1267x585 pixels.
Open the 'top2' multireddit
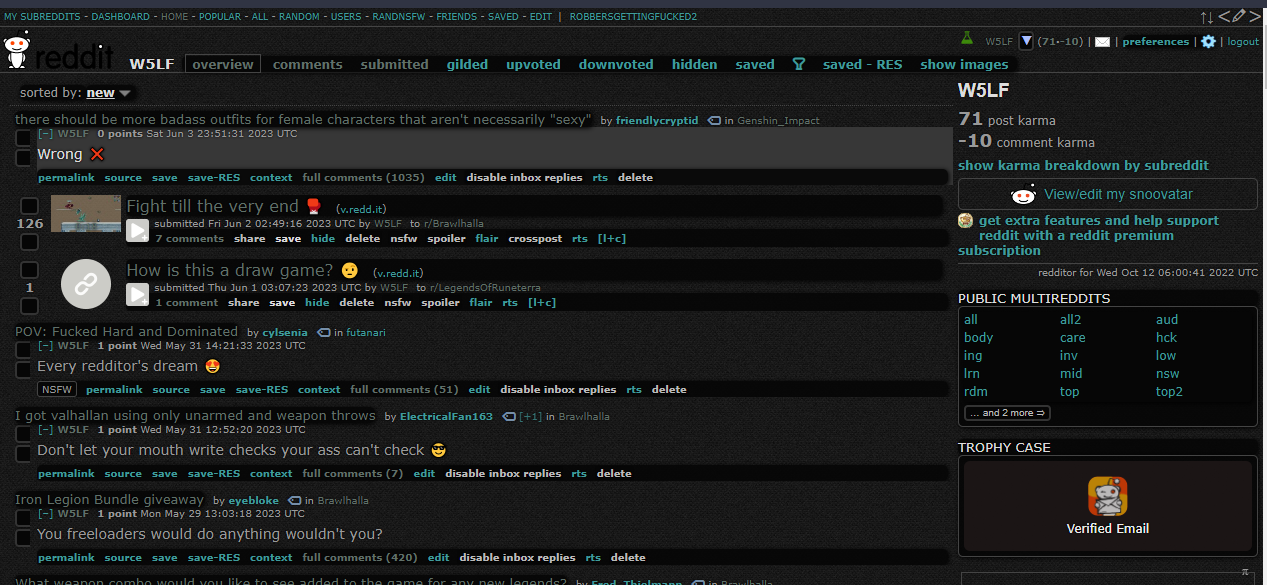coord(1169,392)
